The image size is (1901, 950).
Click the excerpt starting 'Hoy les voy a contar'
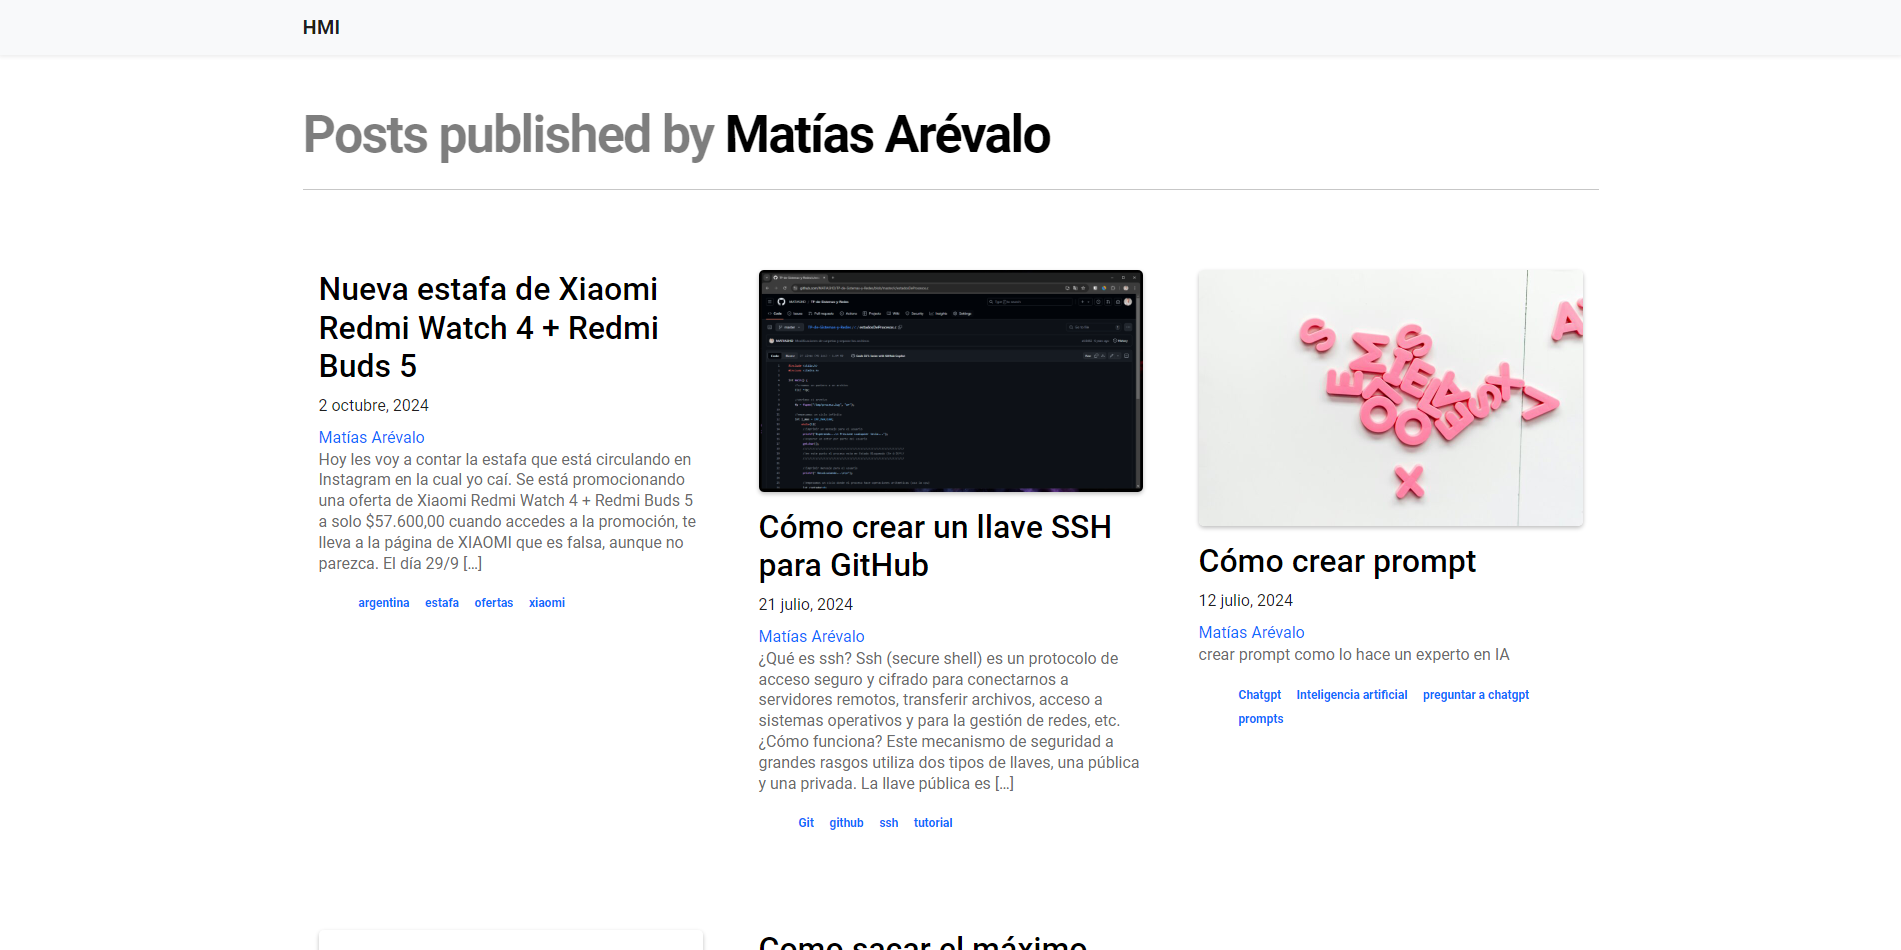[508, 511]
